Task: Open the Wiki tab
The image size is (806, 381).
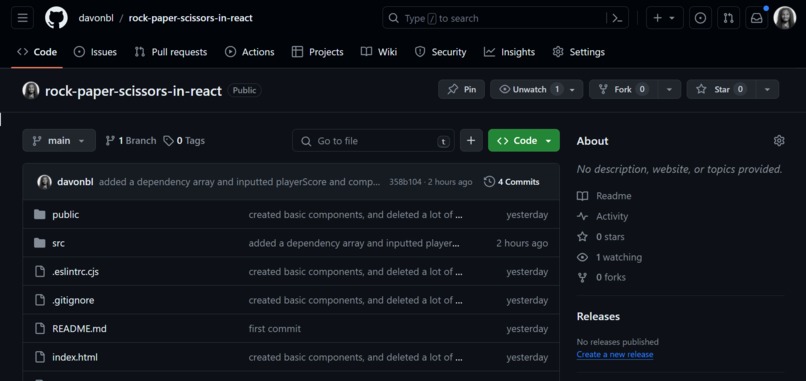Action: (x=379, y=52)
